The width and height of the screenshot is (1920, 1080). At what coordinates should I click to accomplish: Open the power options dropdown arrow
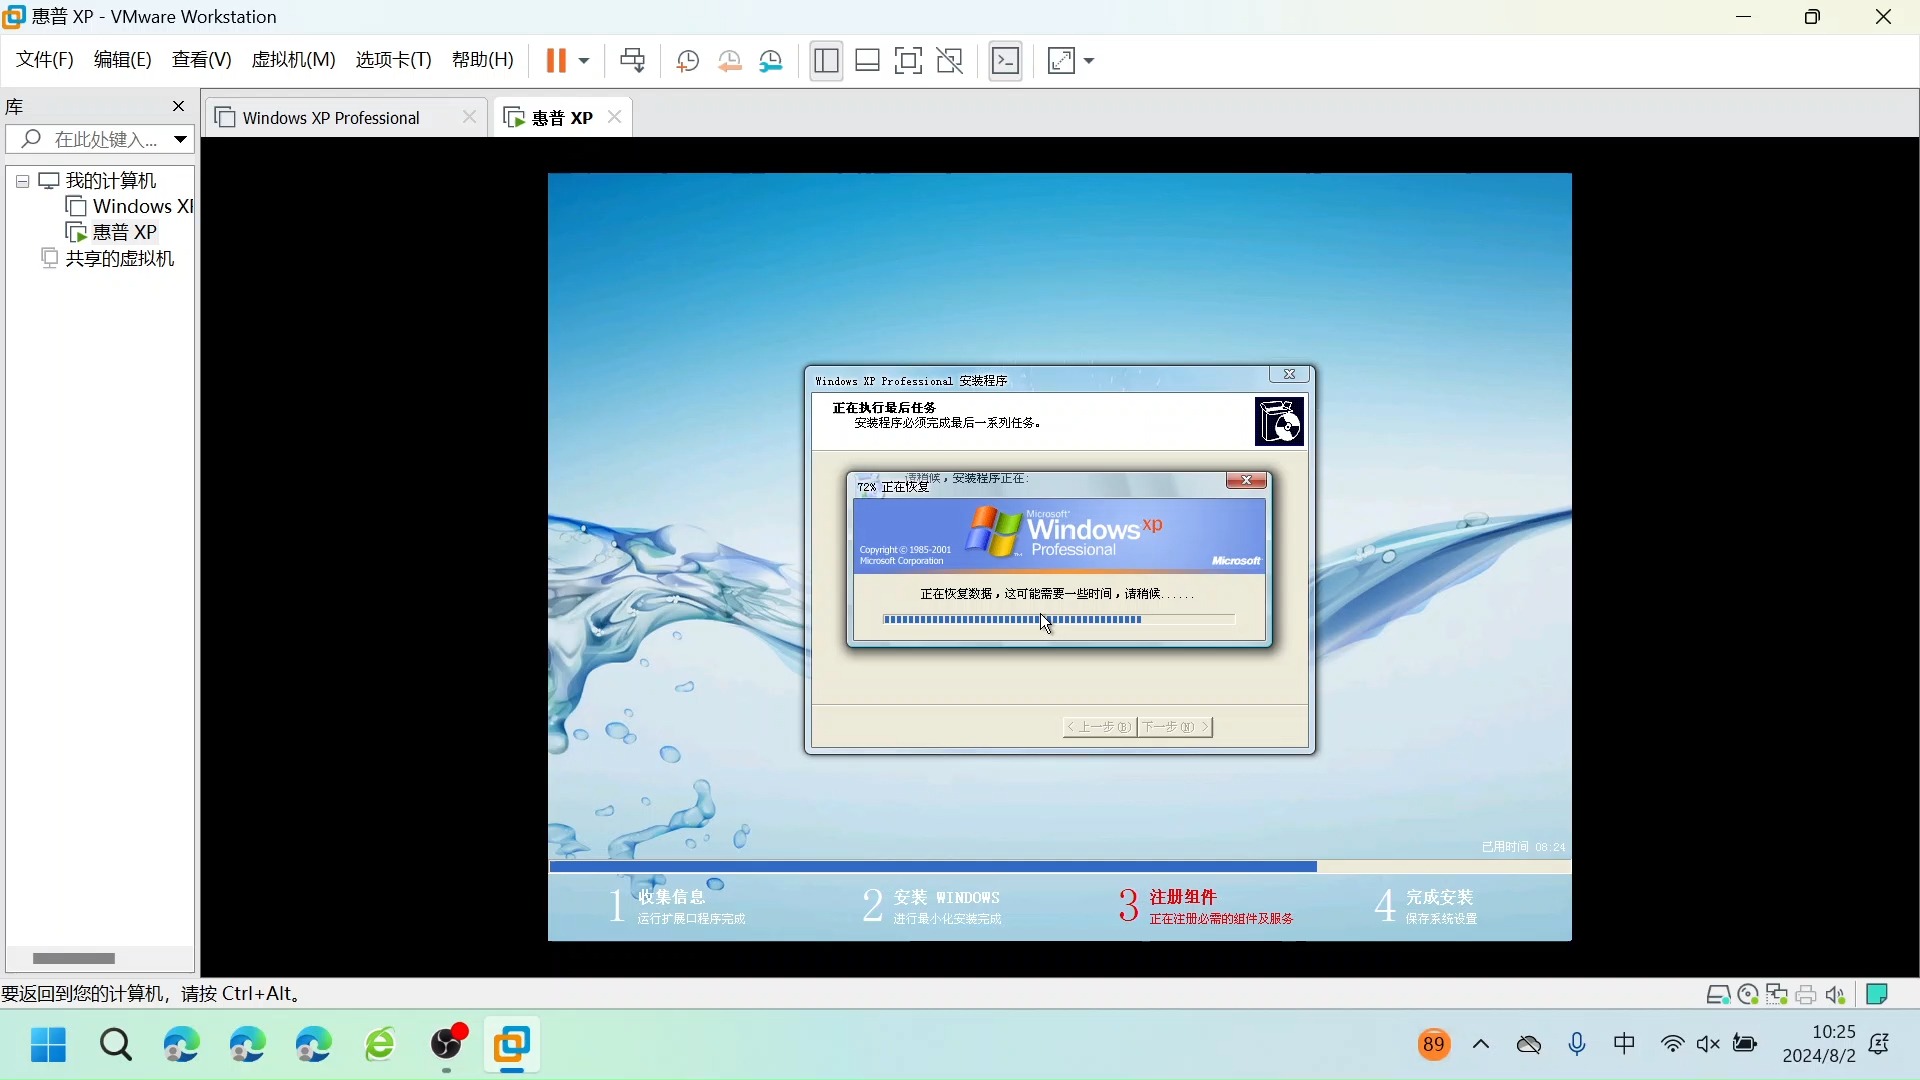[585, 61]
